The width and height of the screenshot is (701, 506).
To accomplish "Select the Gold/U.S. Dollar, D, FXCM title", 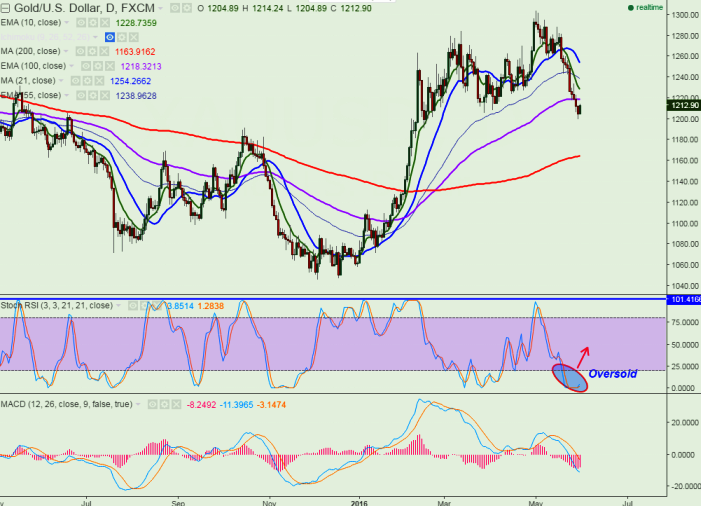I will coord(84,8).
